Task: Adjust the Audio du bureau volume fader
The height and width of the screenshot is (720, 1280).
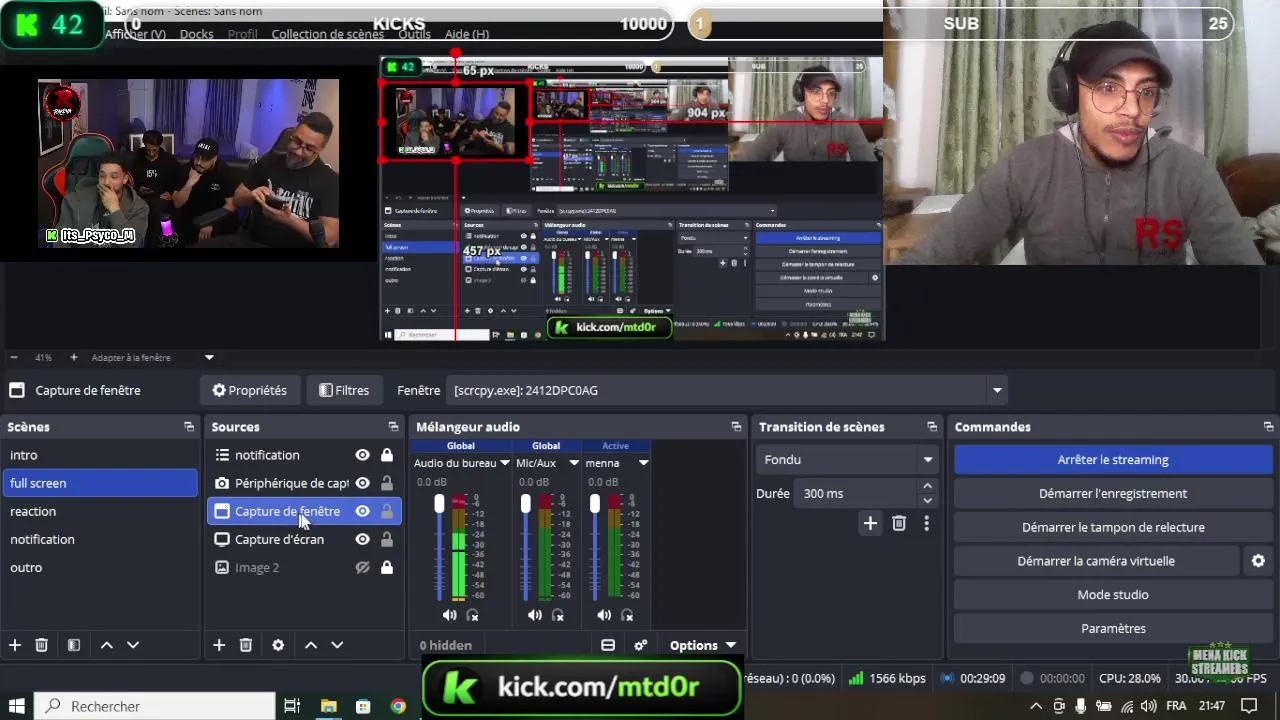Action: click(x=439, y=505)
